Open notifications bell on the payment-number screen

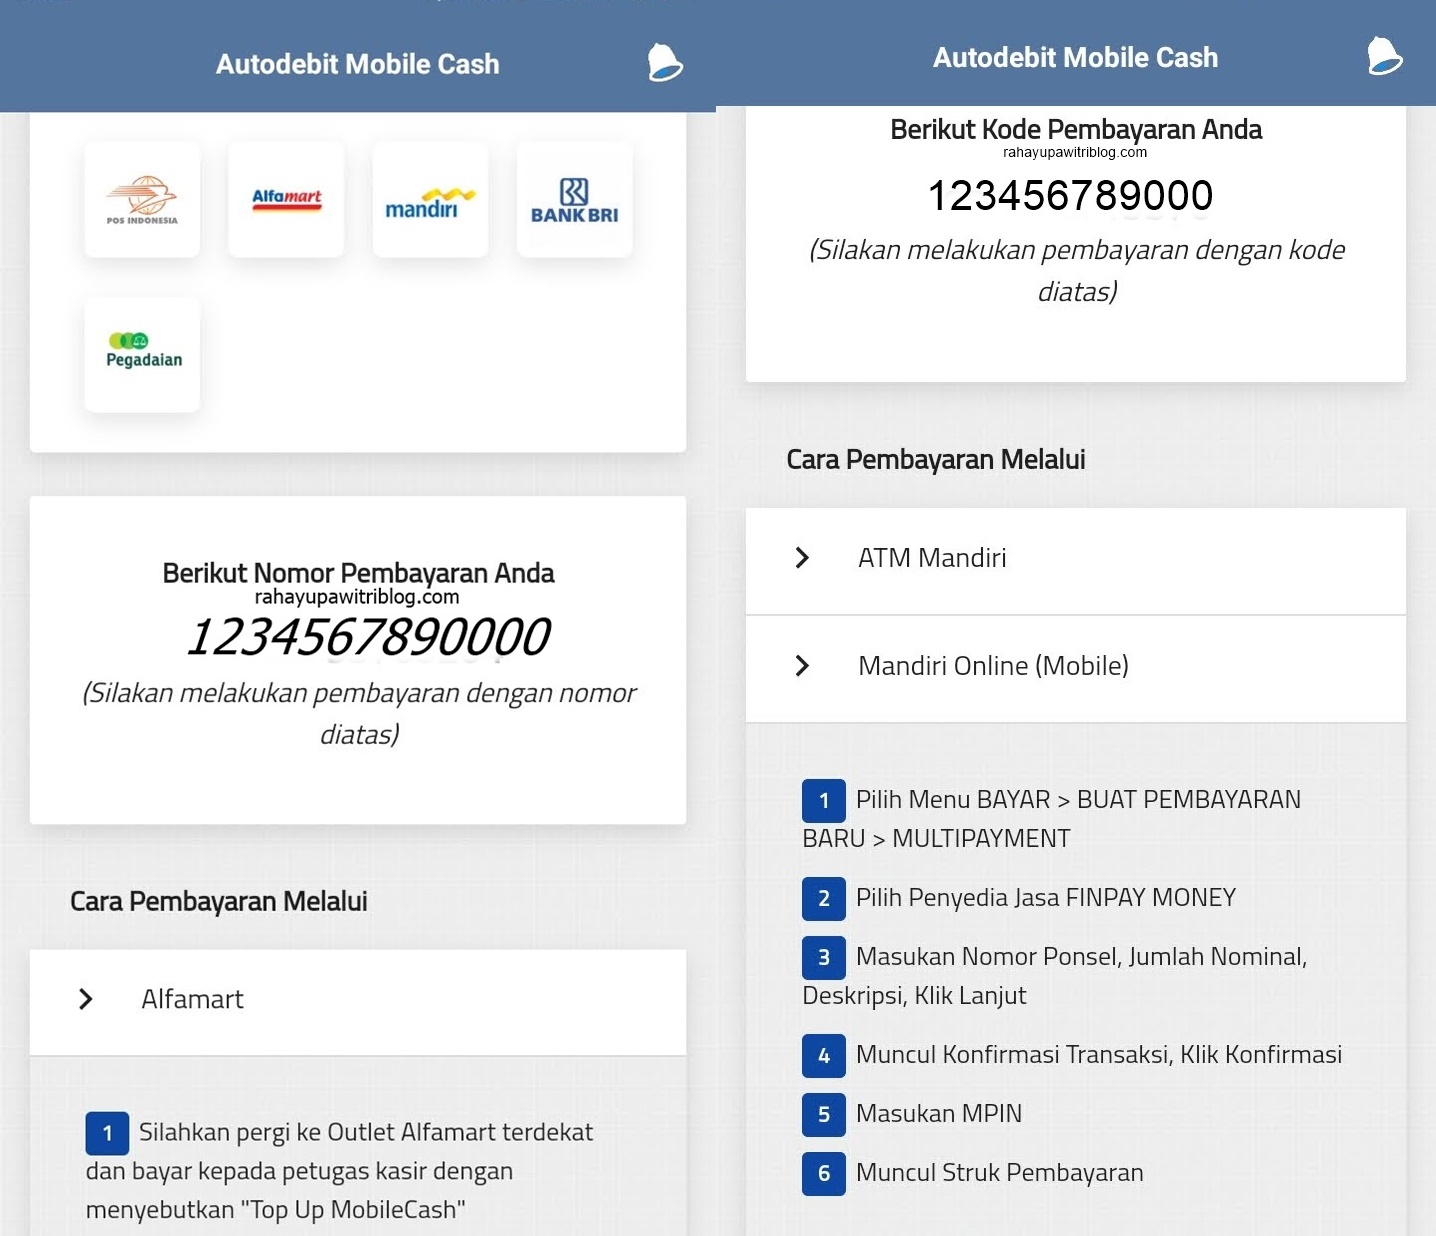pyautogui.click(x=664, y=63)
